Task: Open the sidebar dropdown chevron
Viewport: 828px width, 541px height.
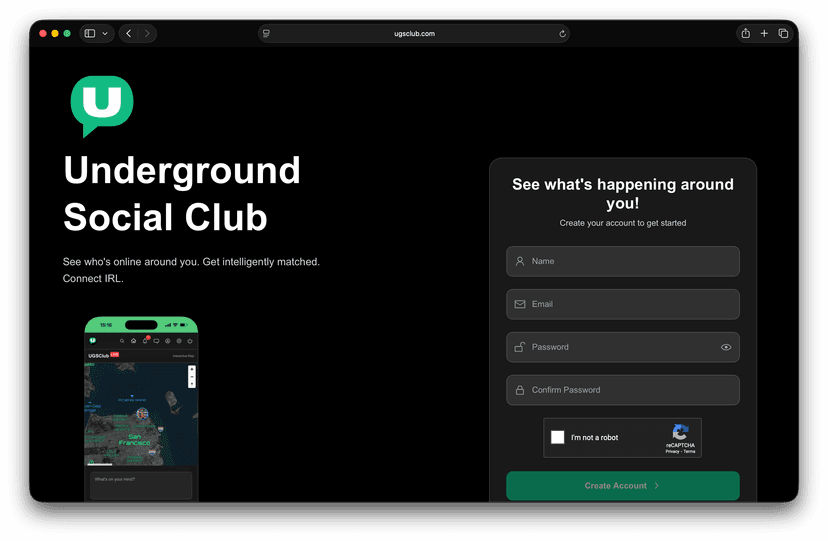Action: [105, 33]
